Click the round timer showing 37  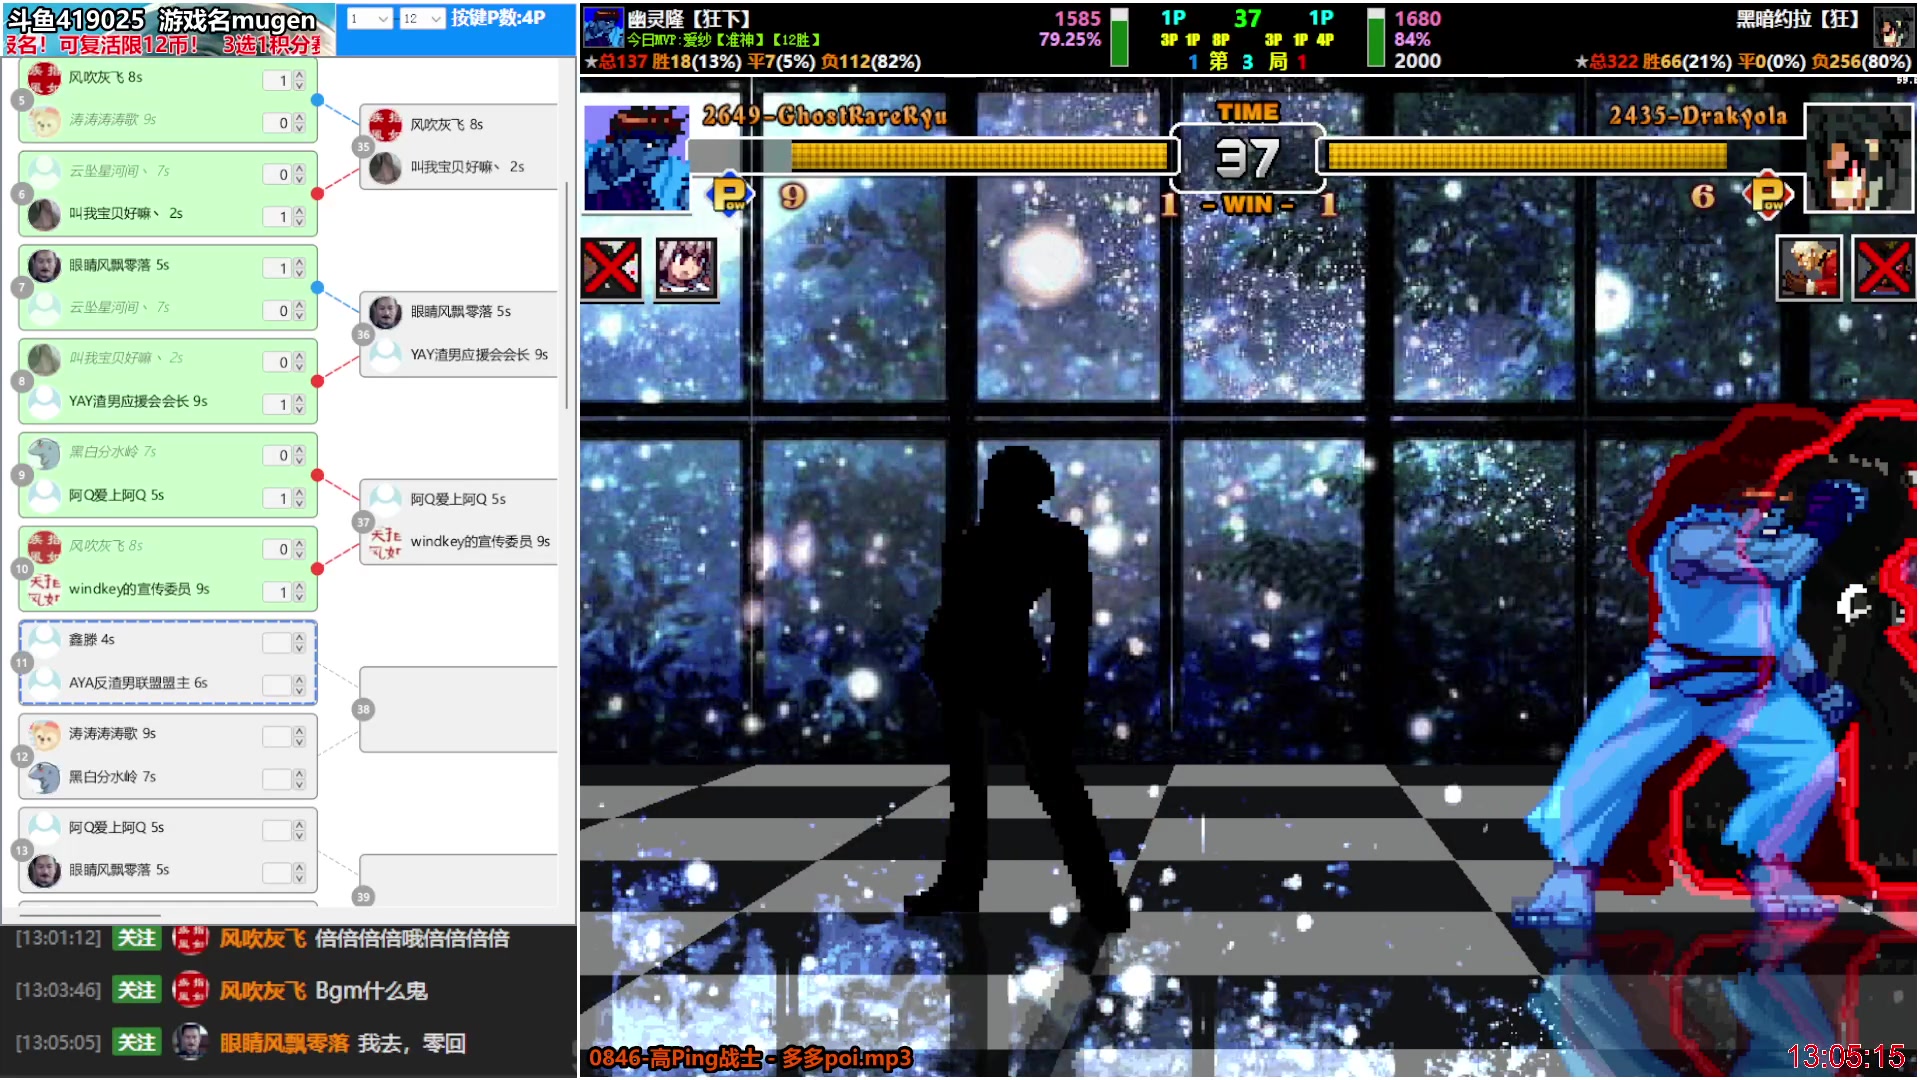point(1247,158)
